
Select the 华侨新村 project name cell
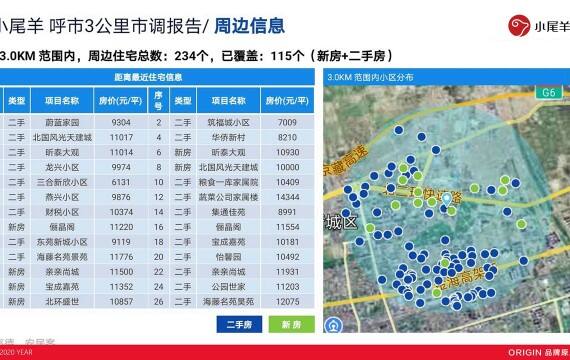(x=229, y=137)
